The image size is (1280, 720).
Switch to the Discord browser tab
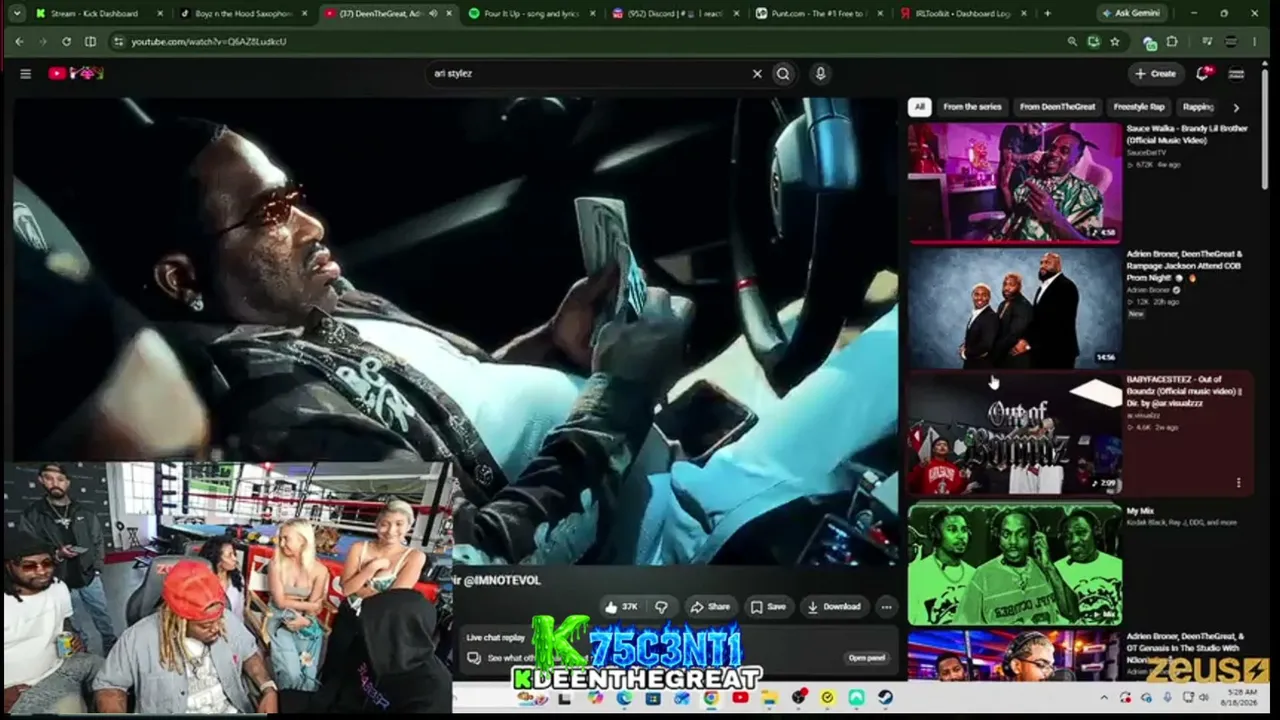675,14
